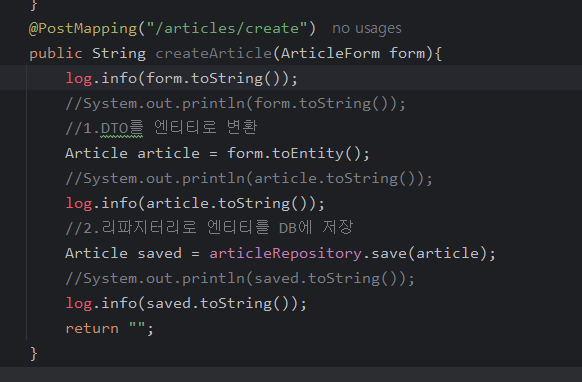The image size is (582, 382).
Task: Click the 'no usages' inlay hint
Action: click(367, 29)
